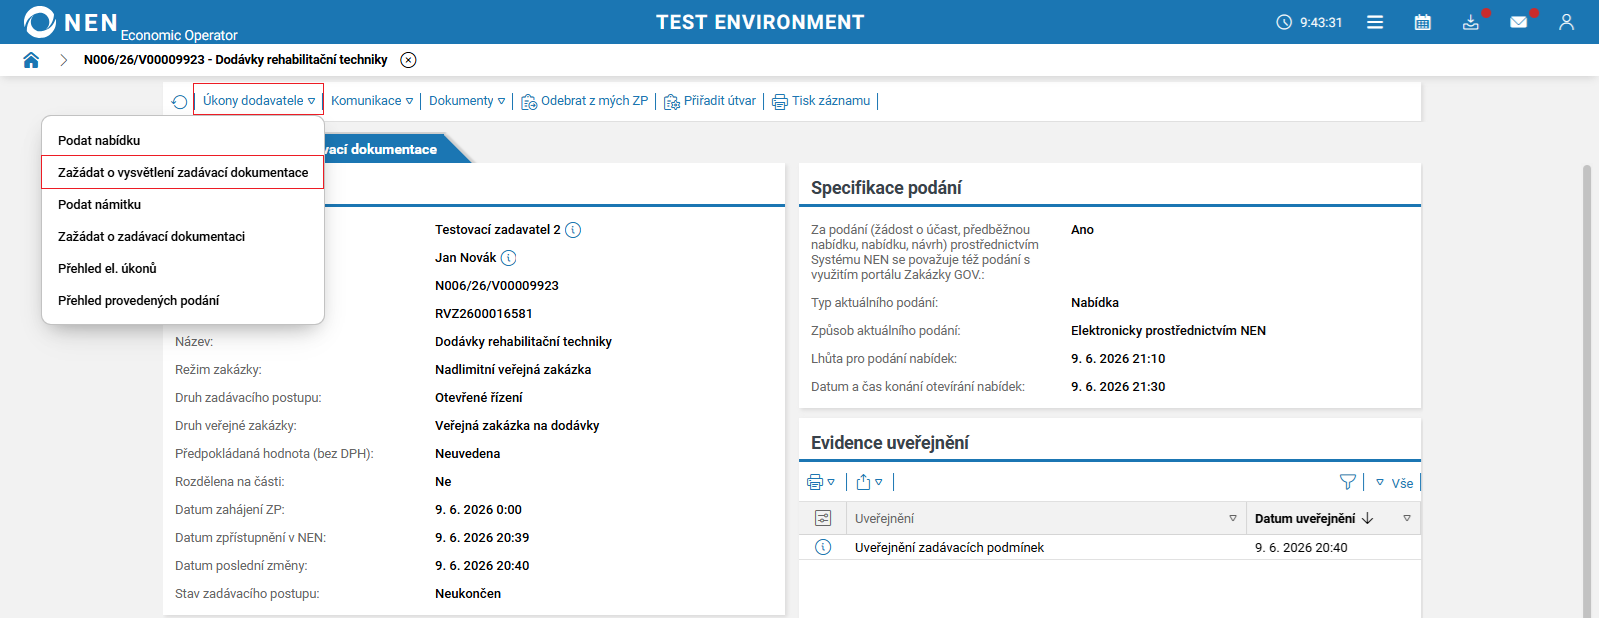The height and width of the screenshot is (618, 1599).
Task: Select Podat námitku menu item
Action: [183, 204]
